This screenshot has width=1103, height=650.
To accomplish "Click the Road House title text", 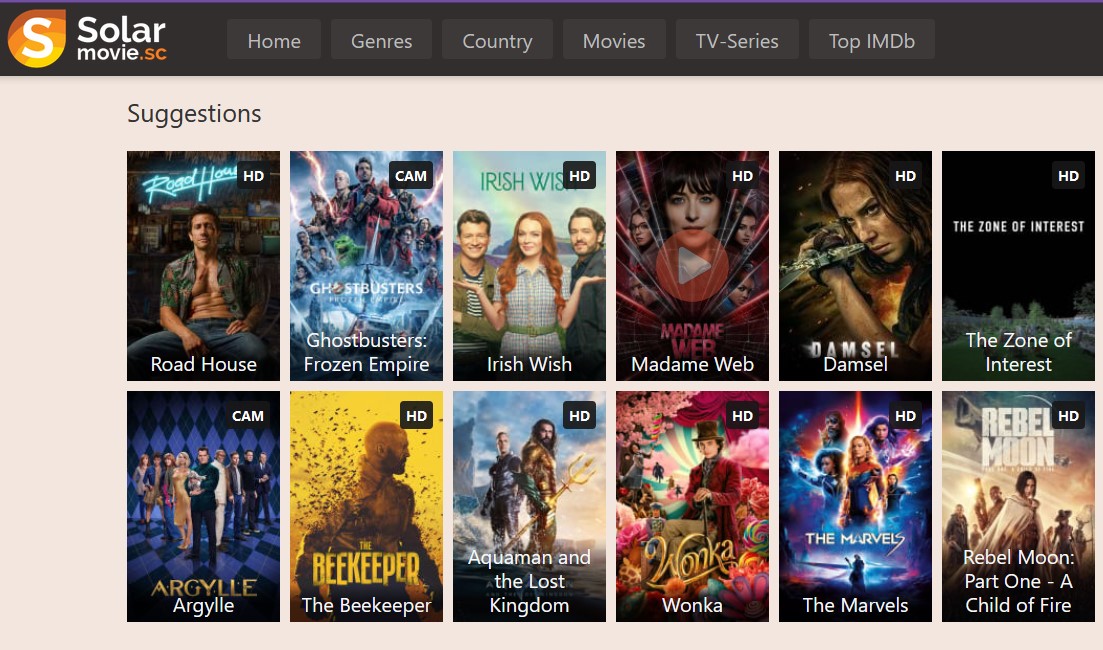I will pyautogui.click(x=203, y=364).
